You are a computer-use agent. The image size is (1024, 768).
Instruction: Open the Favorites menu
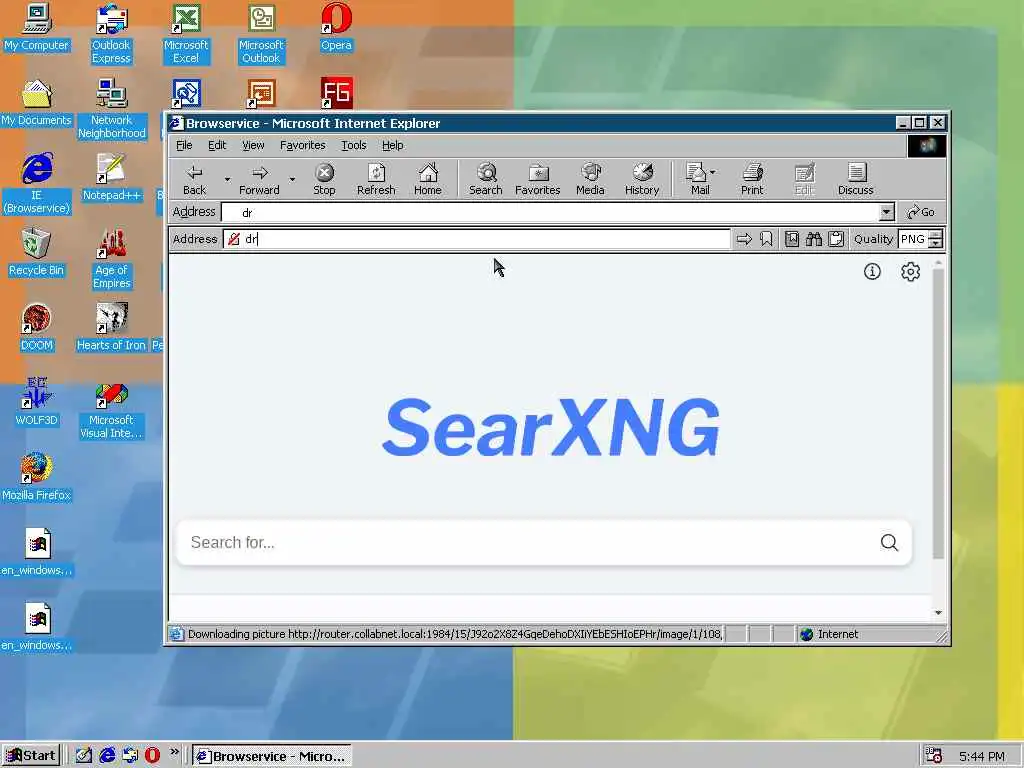click(302, 145)
